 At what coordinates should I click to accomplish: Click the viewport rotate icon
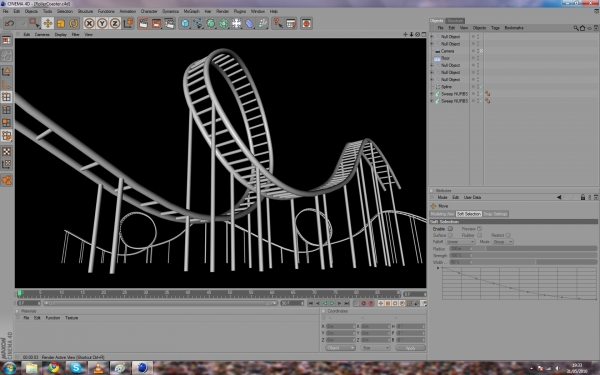coord(417,34)
